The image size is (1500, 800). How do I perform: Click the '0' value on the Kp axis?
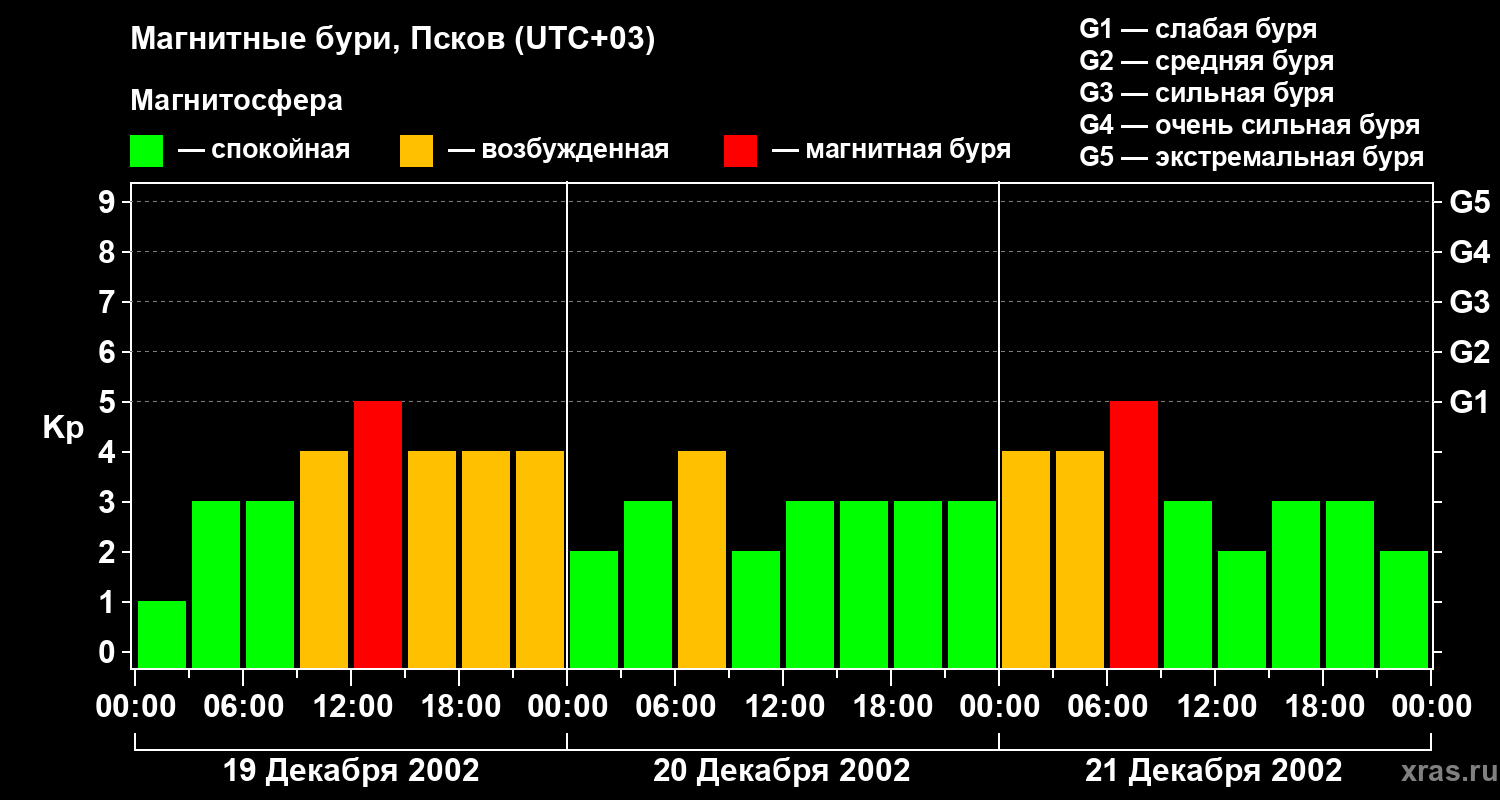point(109,652)
